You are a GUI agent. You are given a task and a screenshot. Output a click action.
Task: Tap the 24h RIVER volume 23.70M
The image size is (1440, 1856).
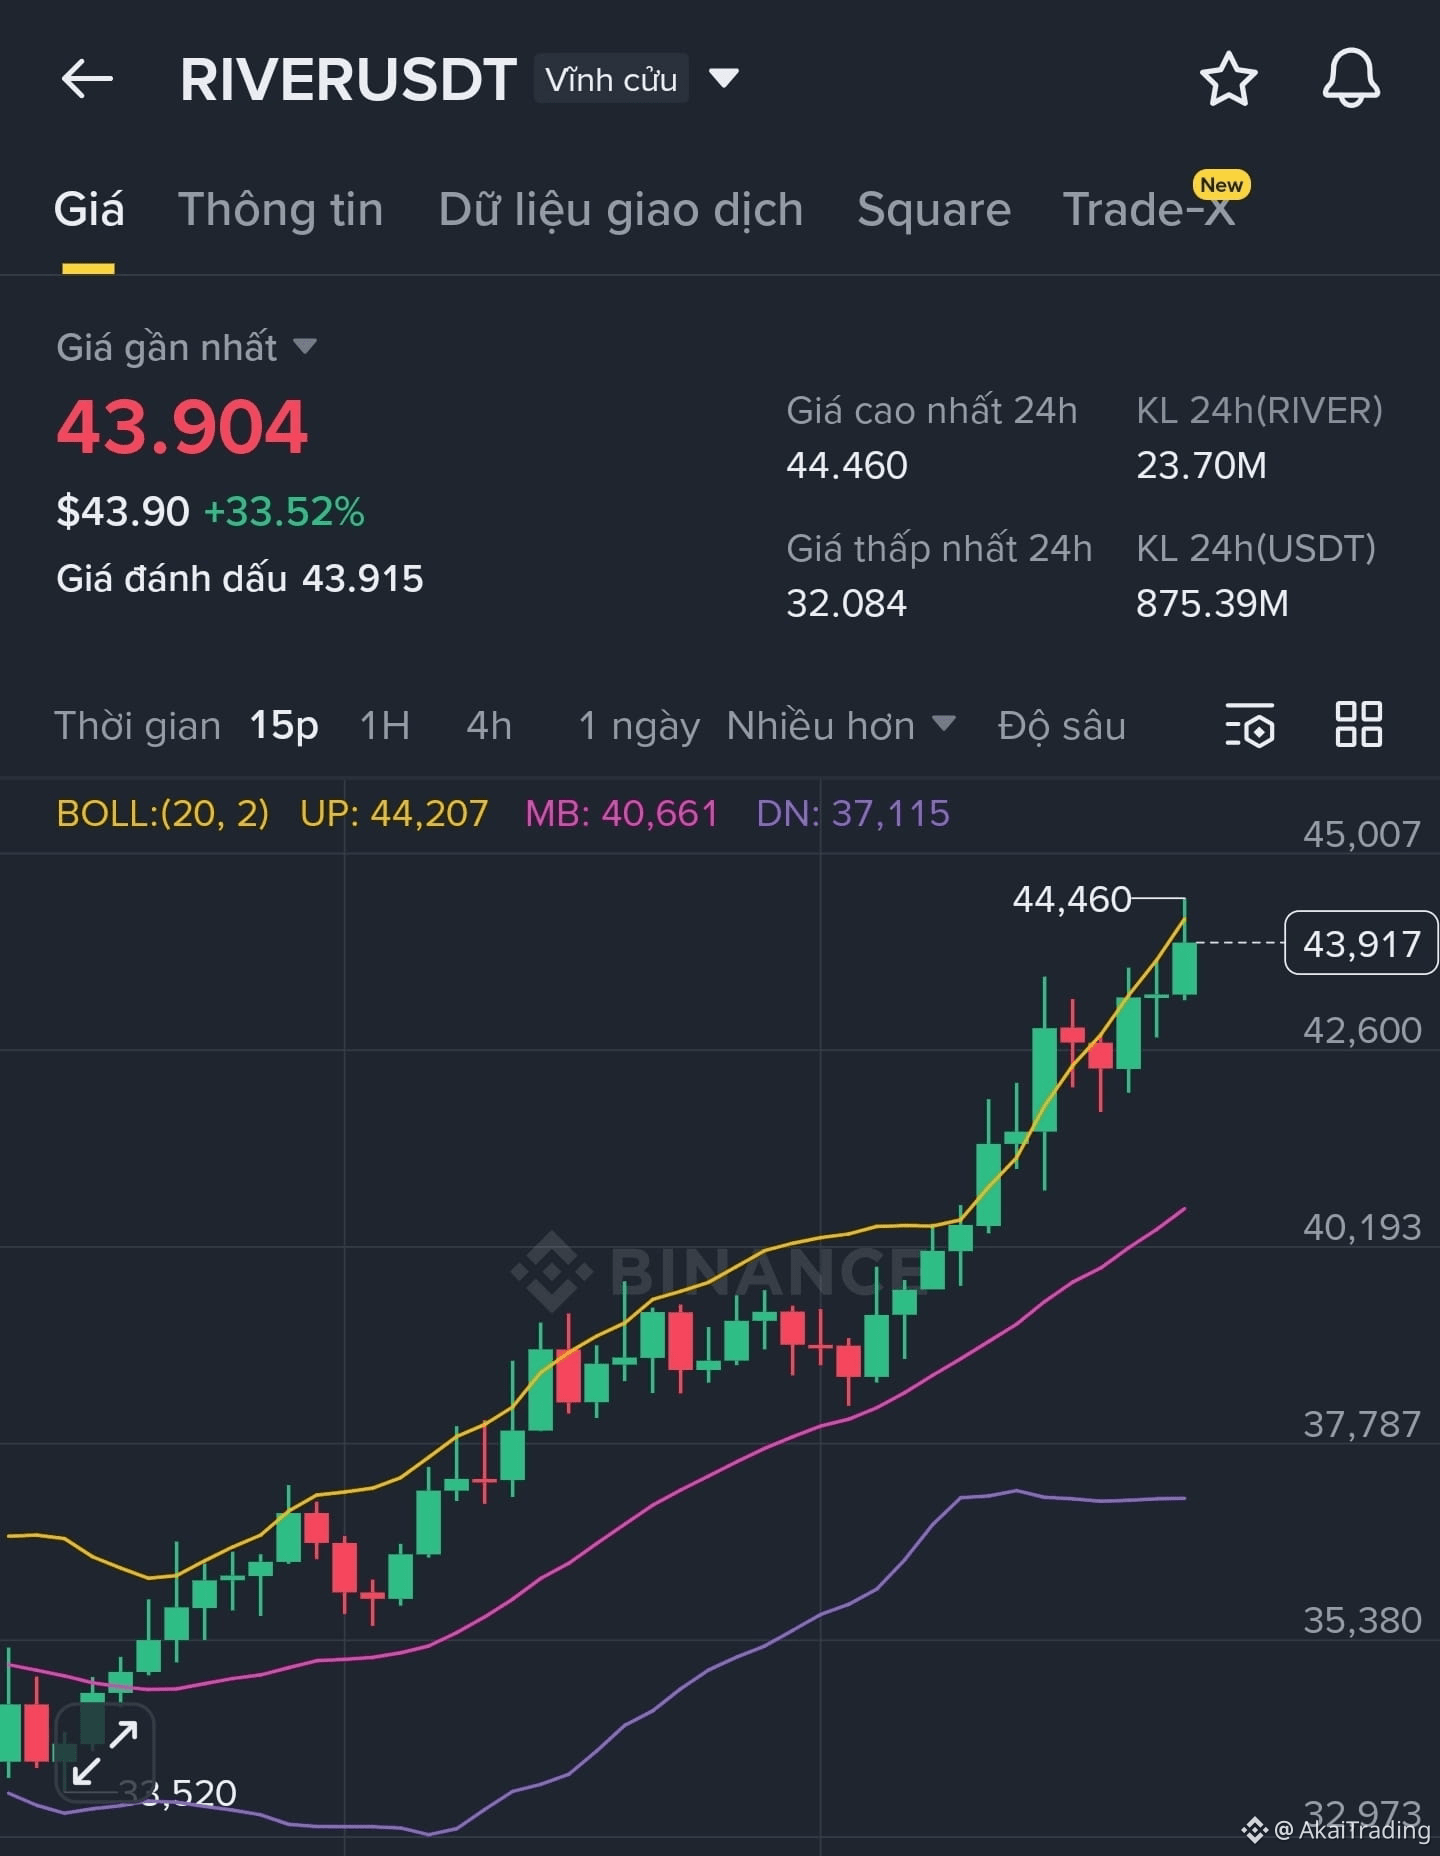(1201, 465)
